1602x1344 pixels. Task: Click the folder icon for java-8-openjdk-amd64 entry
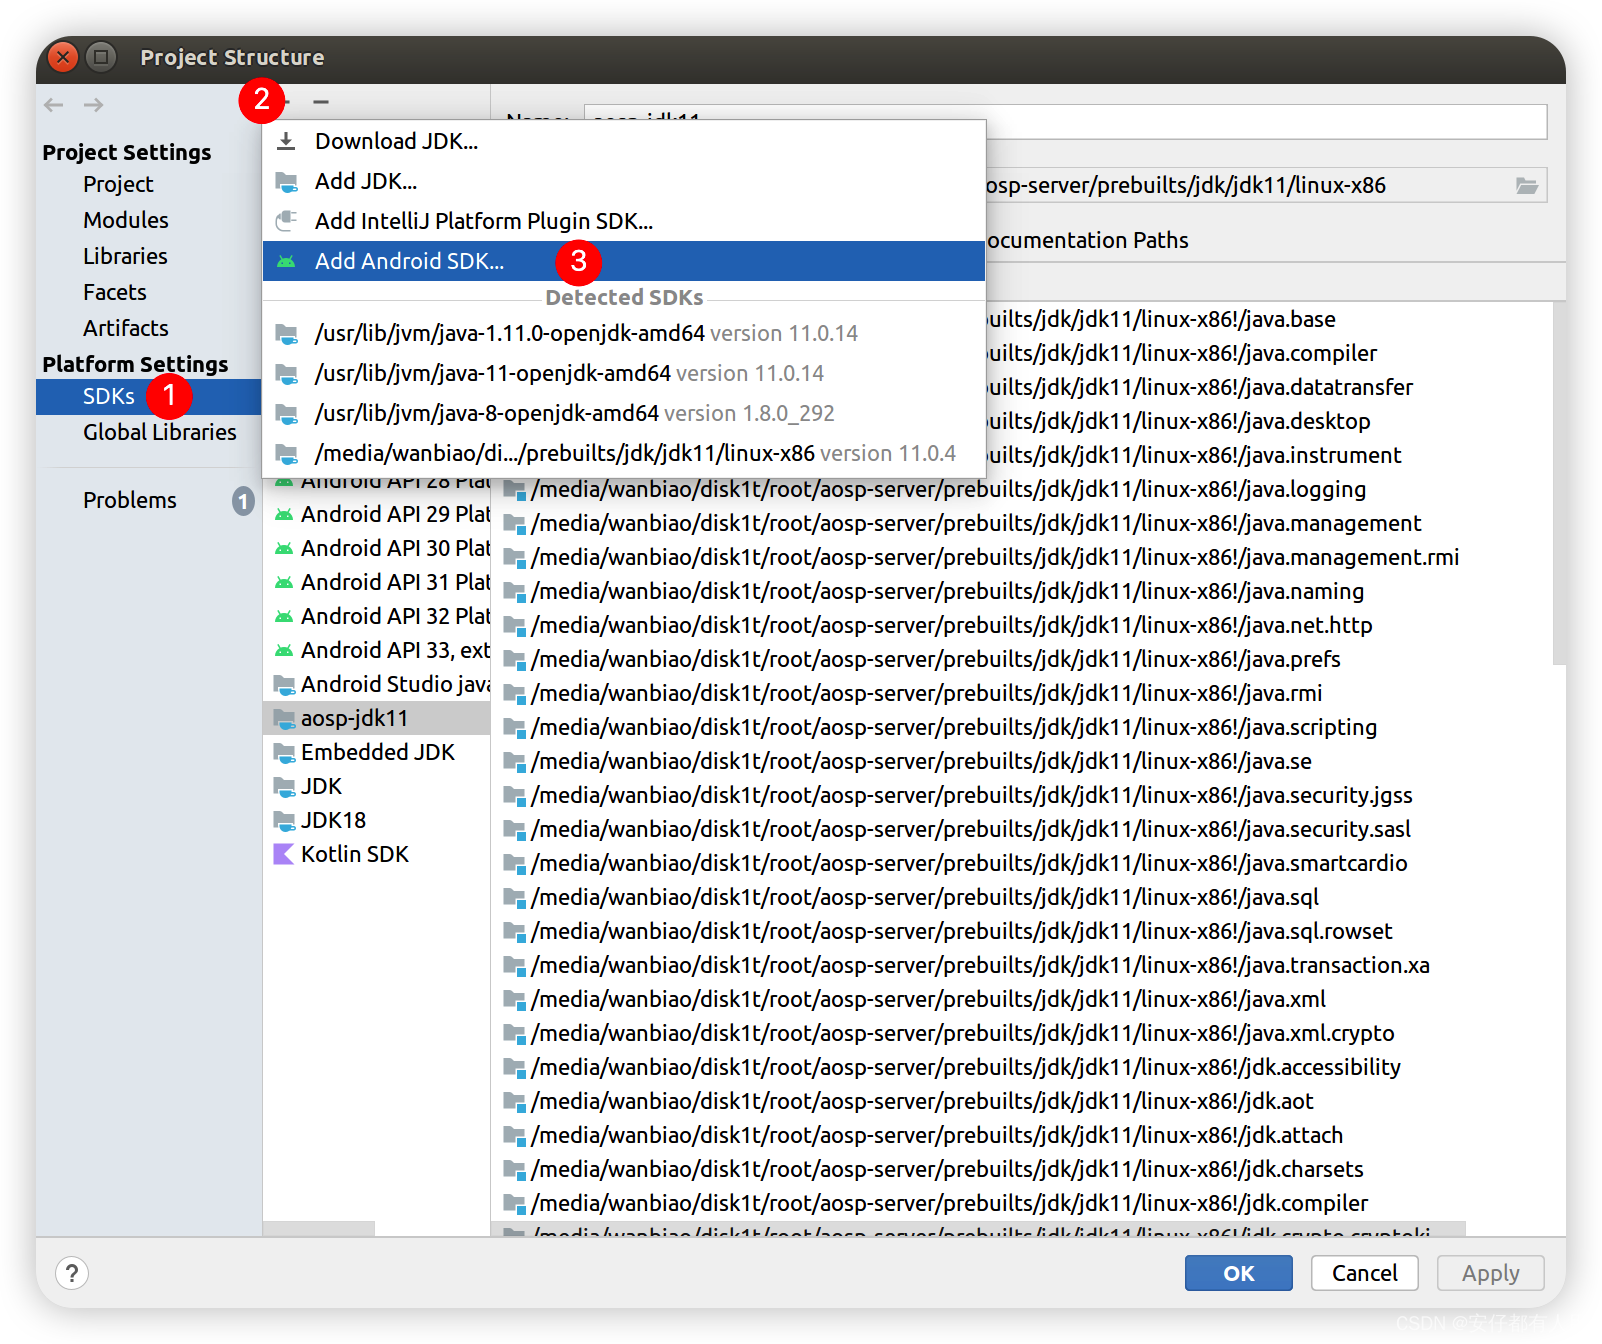pyautogui.click(x=286, y=414)
